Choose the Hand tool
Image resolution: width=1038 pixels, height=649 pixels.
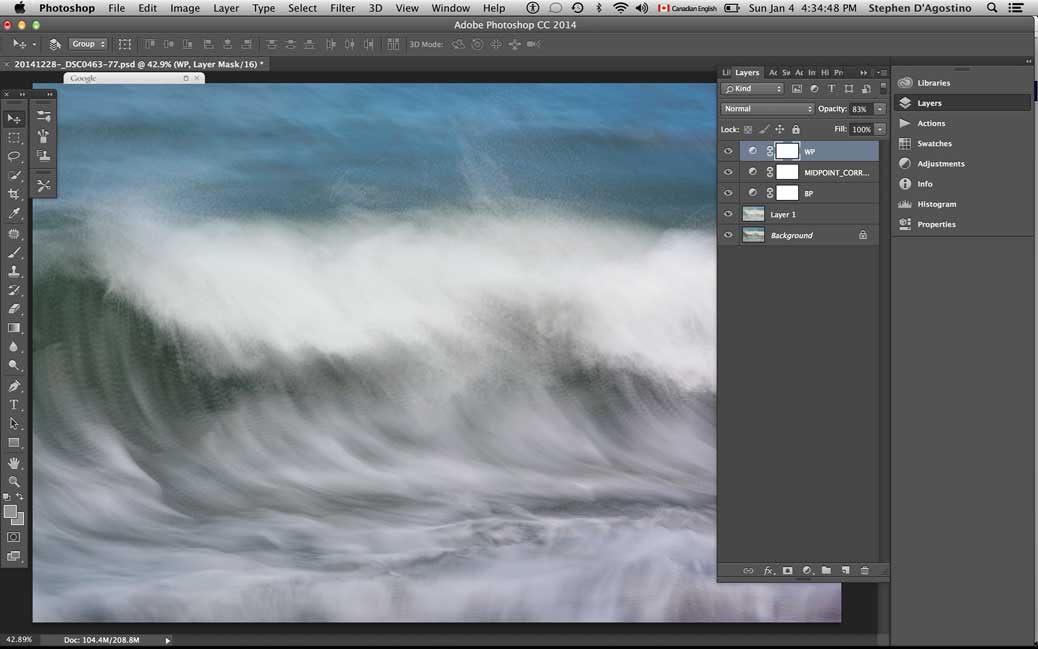pos(14,463)
